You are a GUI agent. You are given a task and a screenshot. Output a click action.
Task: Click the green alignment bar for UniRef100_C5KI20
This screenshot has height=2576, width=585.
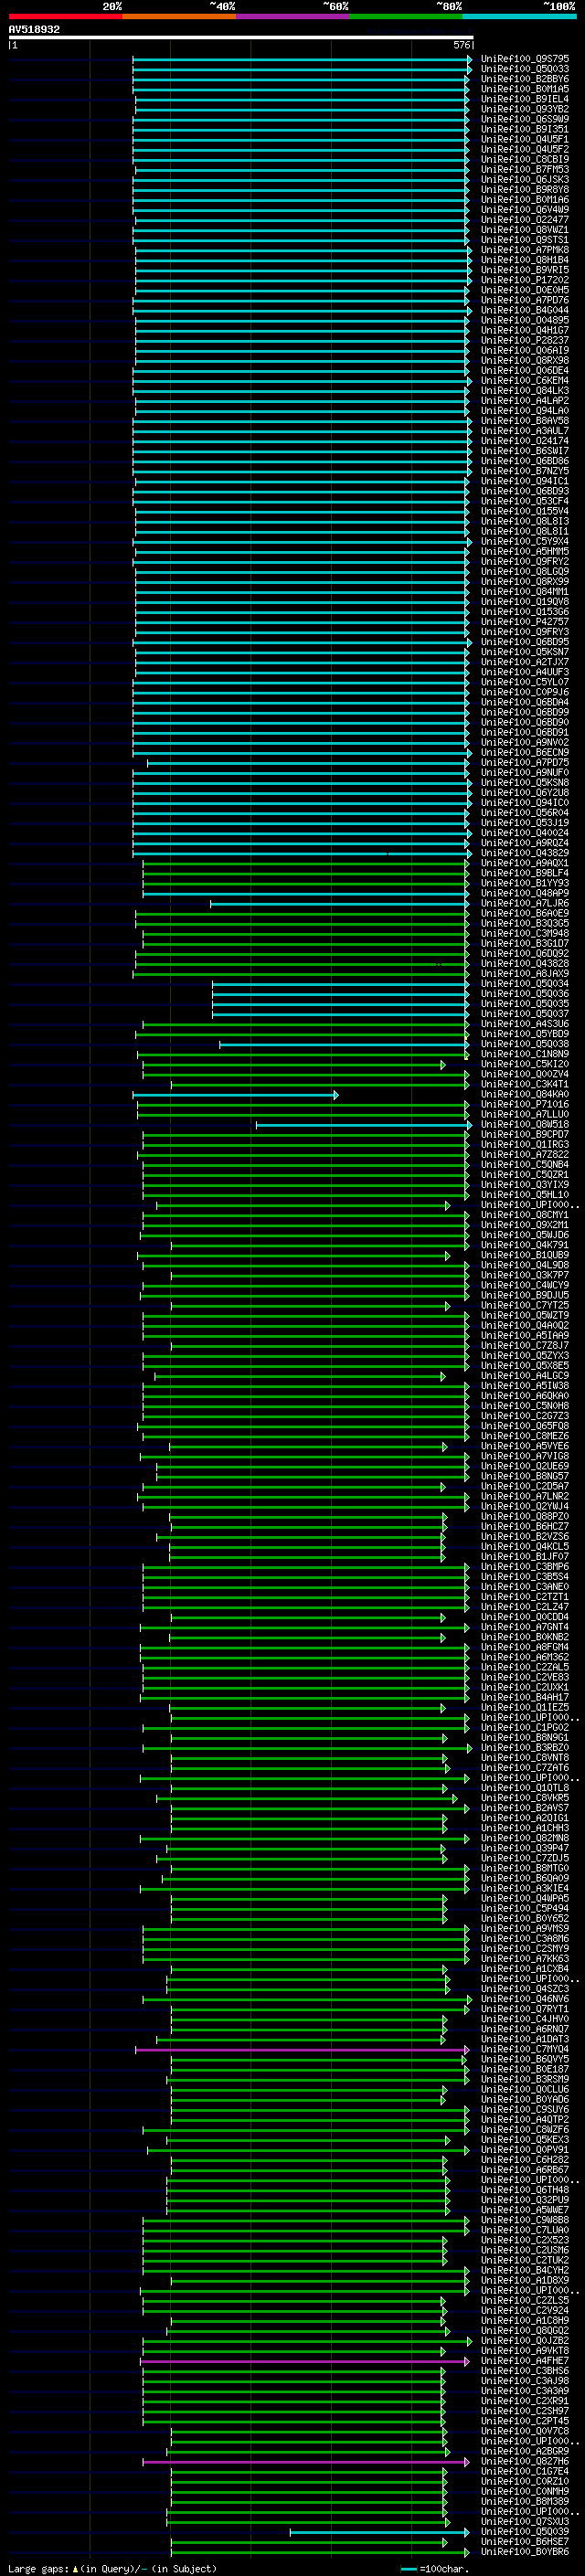pos(294,1065)
